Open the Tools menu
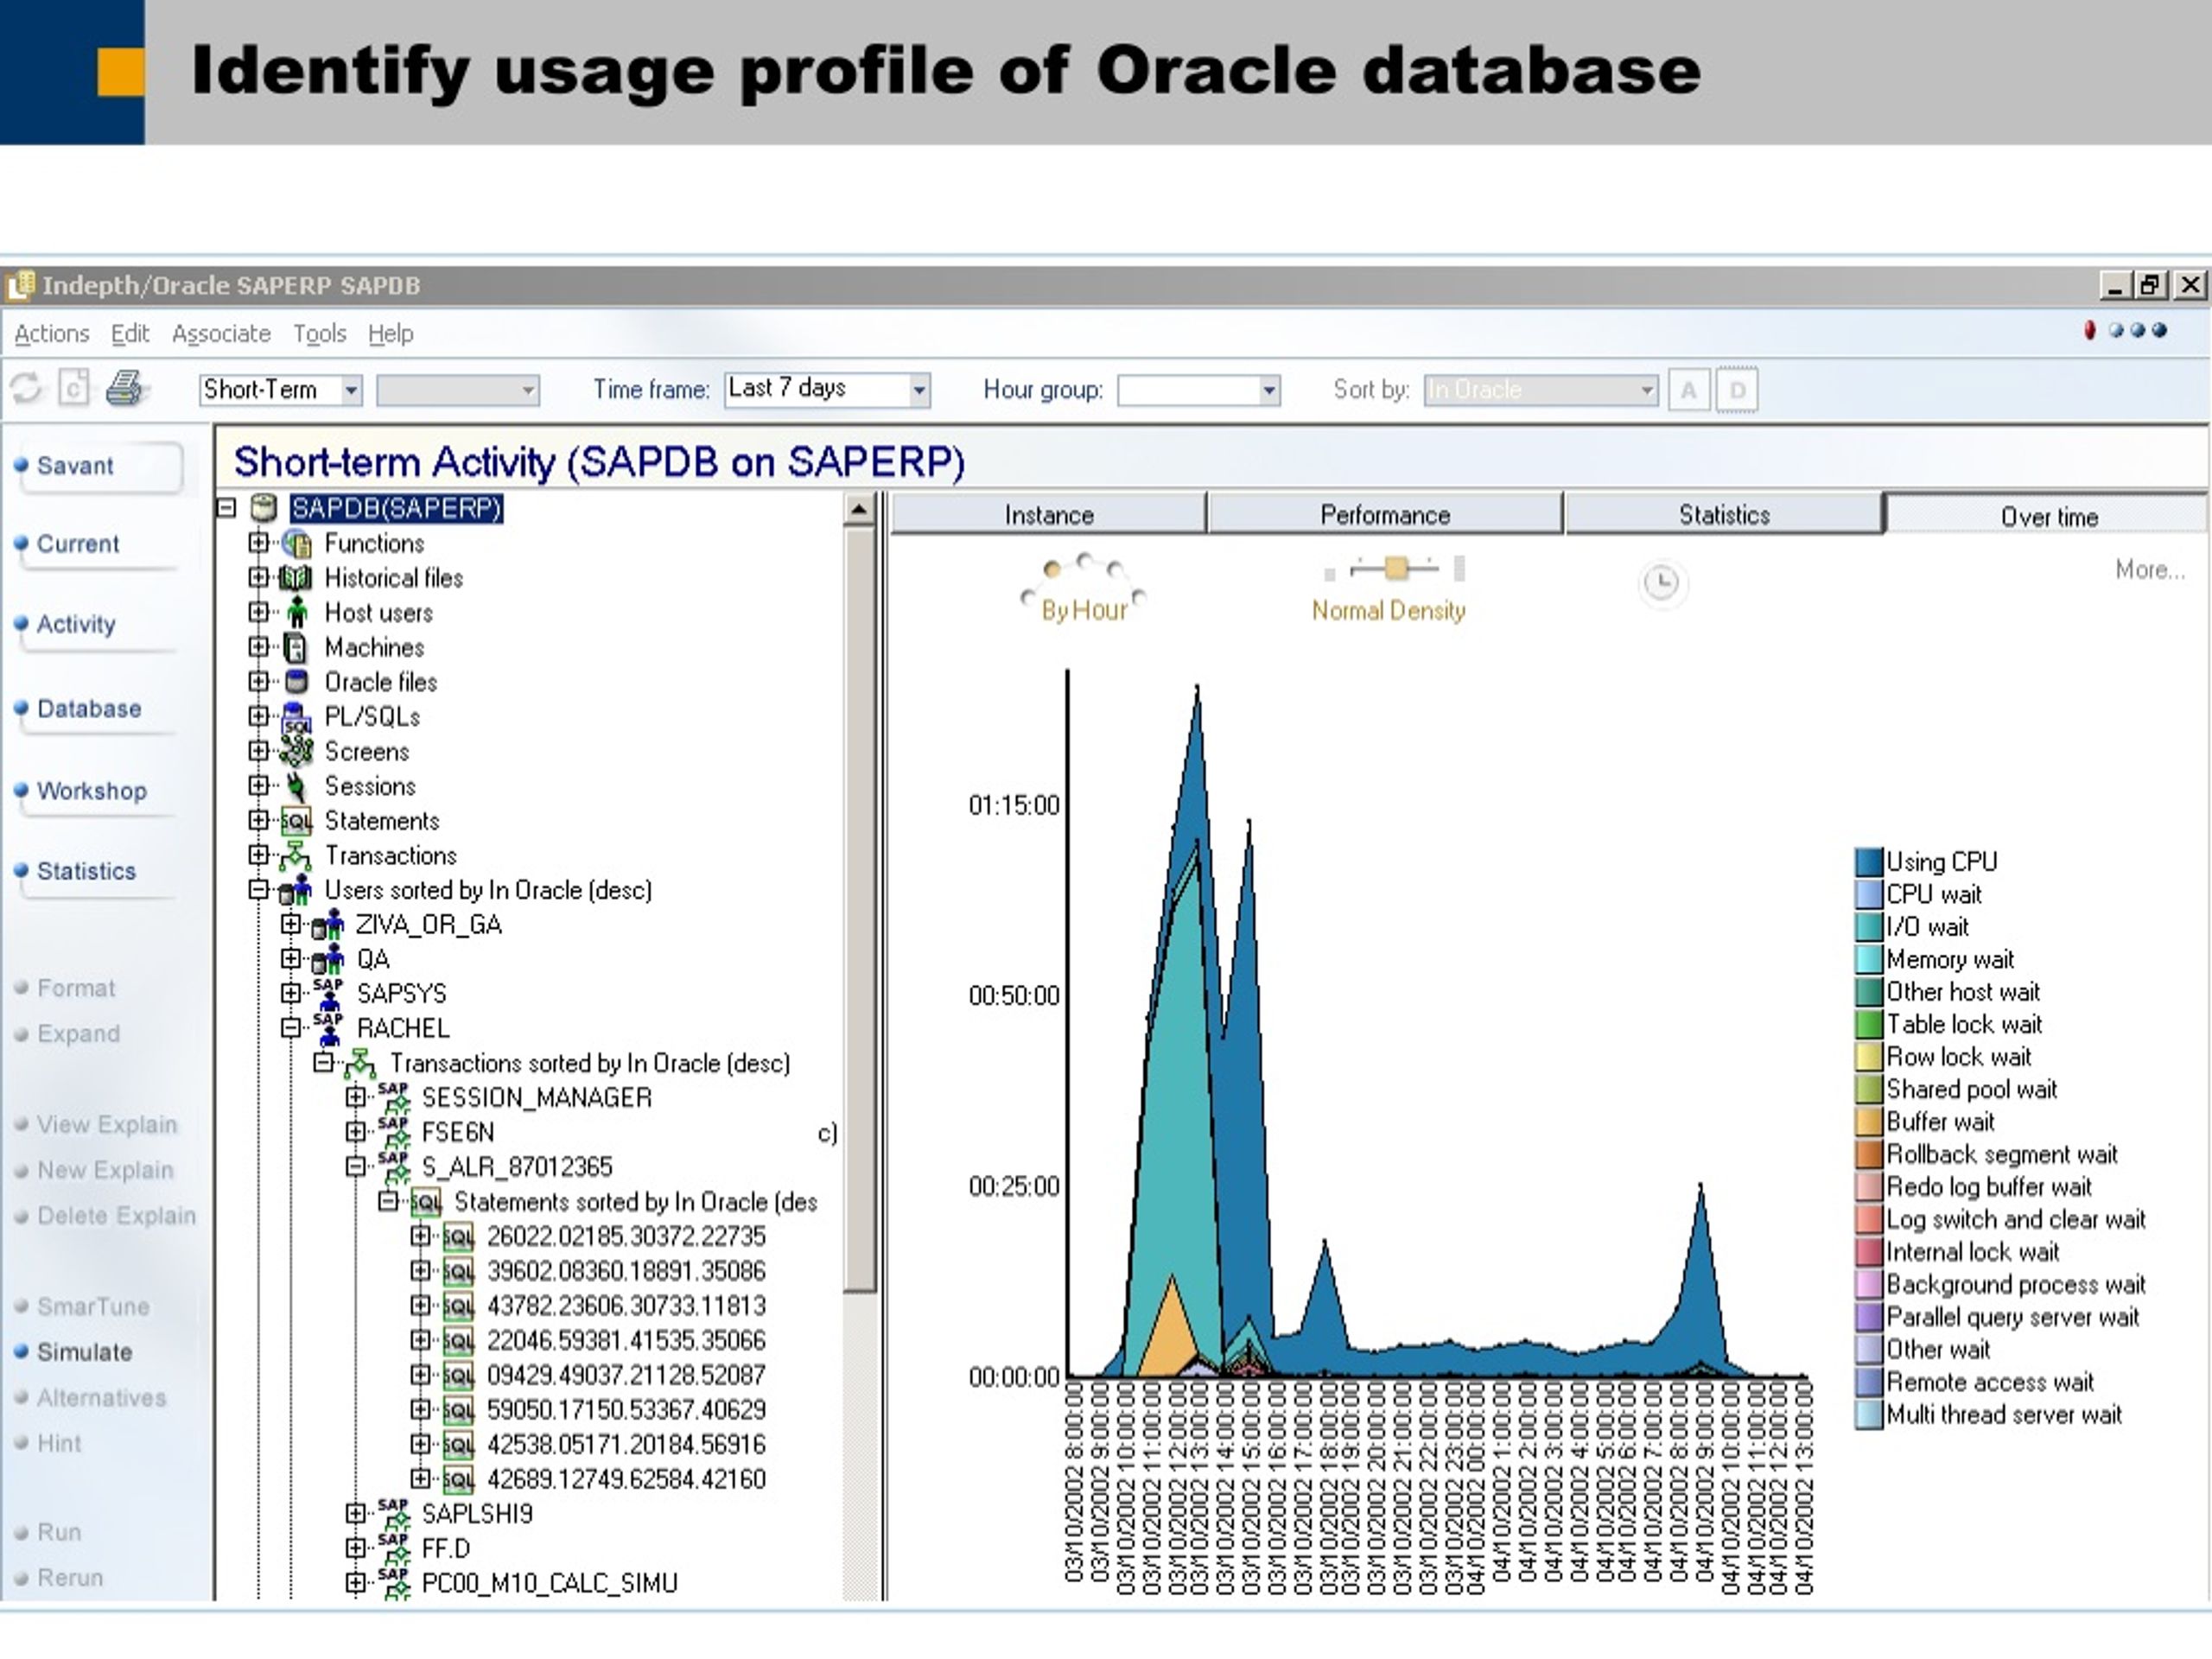2212x1659 pixels. [x=319, y=333]
